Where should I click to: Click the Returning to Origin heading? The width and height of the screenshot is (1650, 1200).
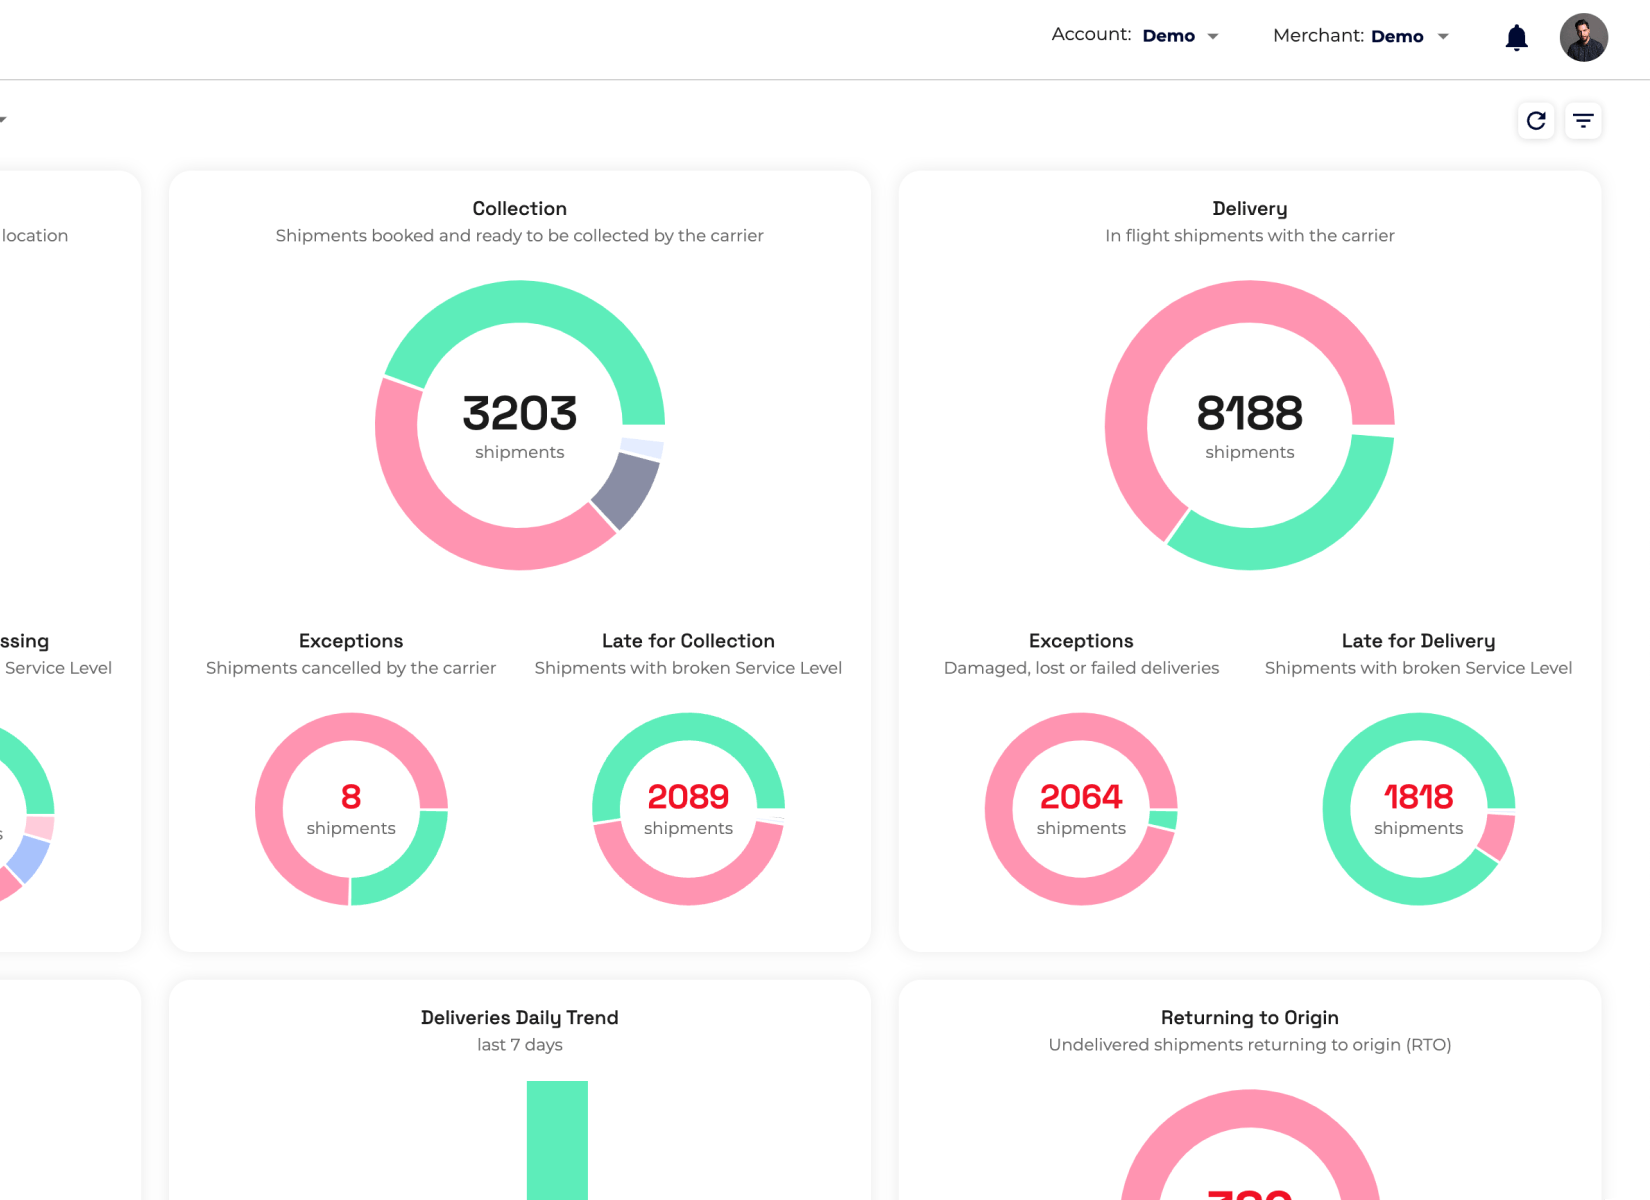pos(1249,1018)
